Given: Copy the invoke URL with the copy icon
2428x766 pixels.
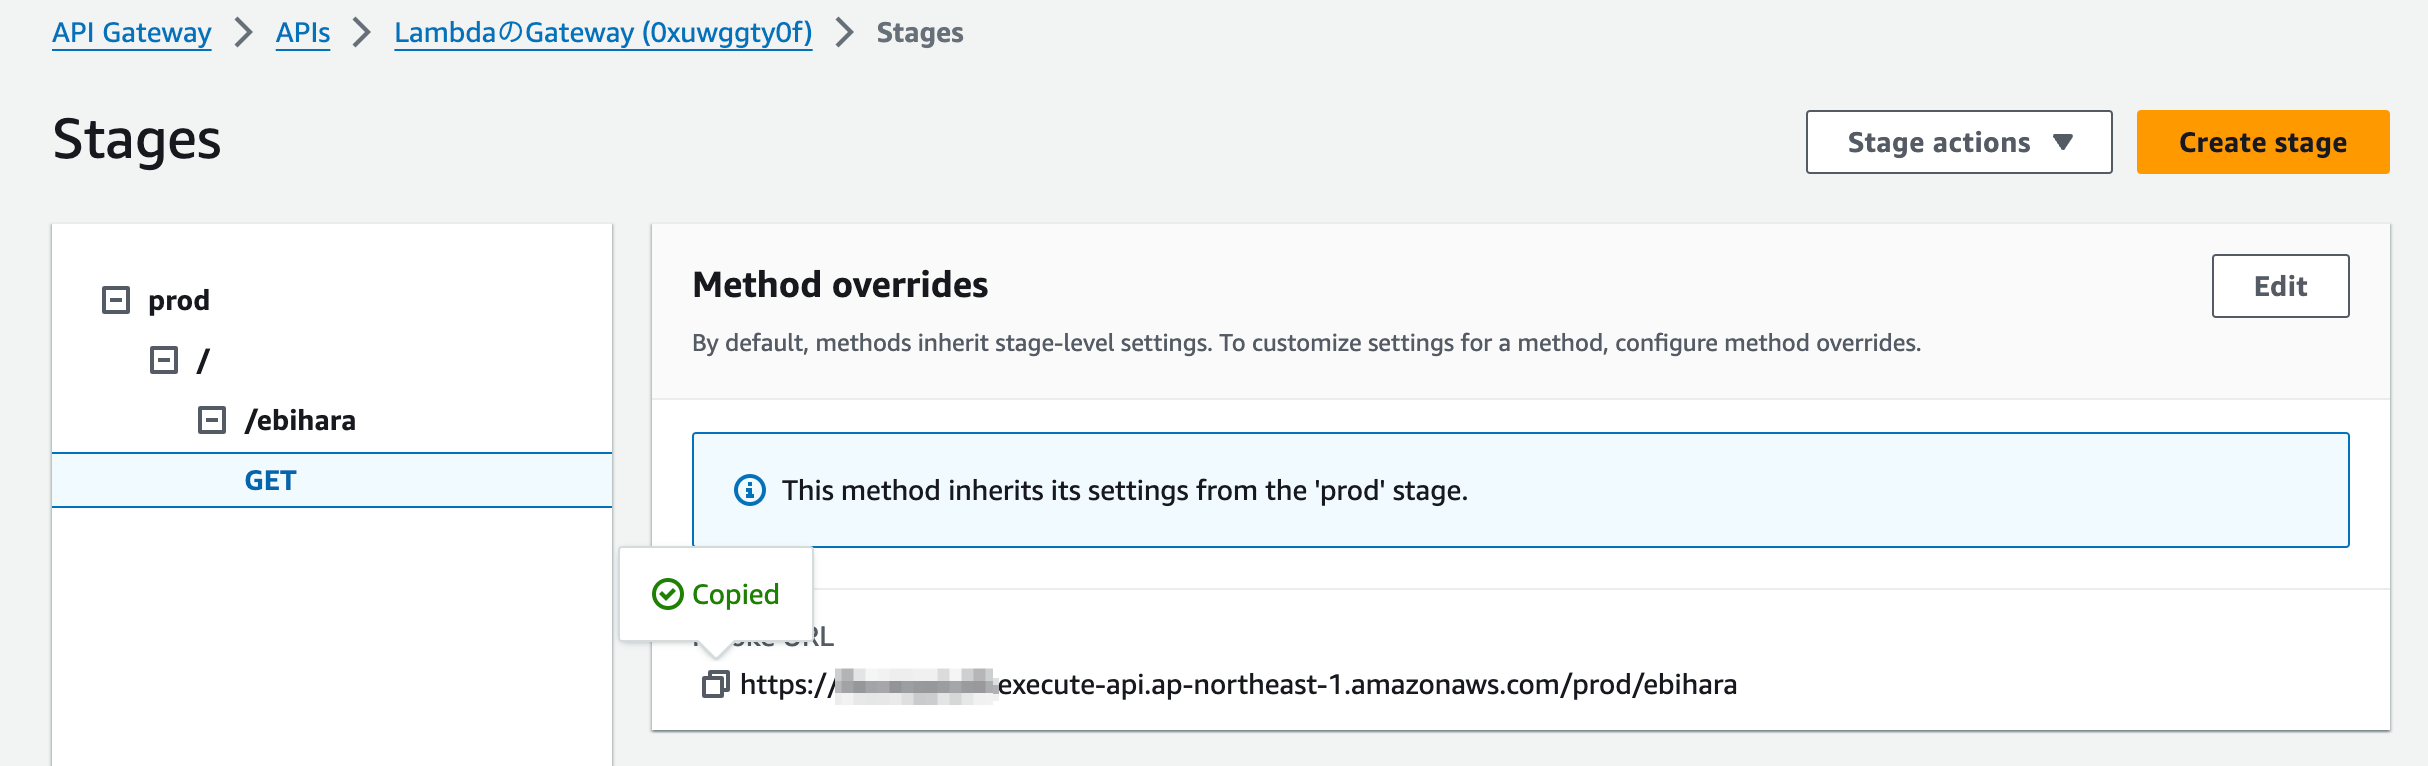Looking at the screenshot, I should pyautogui.click(x=715, y=684).
